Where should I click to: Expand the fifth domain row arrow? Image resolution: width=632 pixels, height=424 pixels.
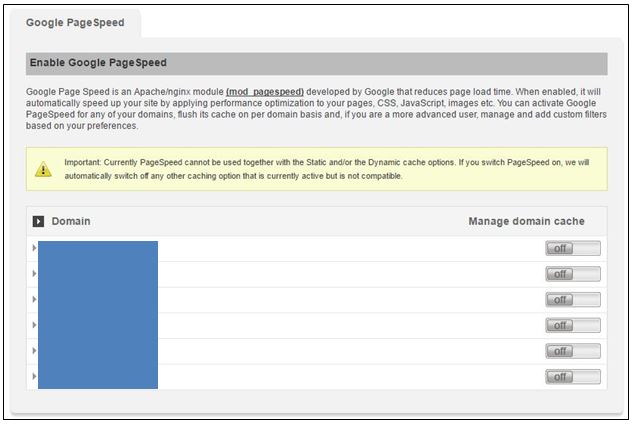coord(34,351)
